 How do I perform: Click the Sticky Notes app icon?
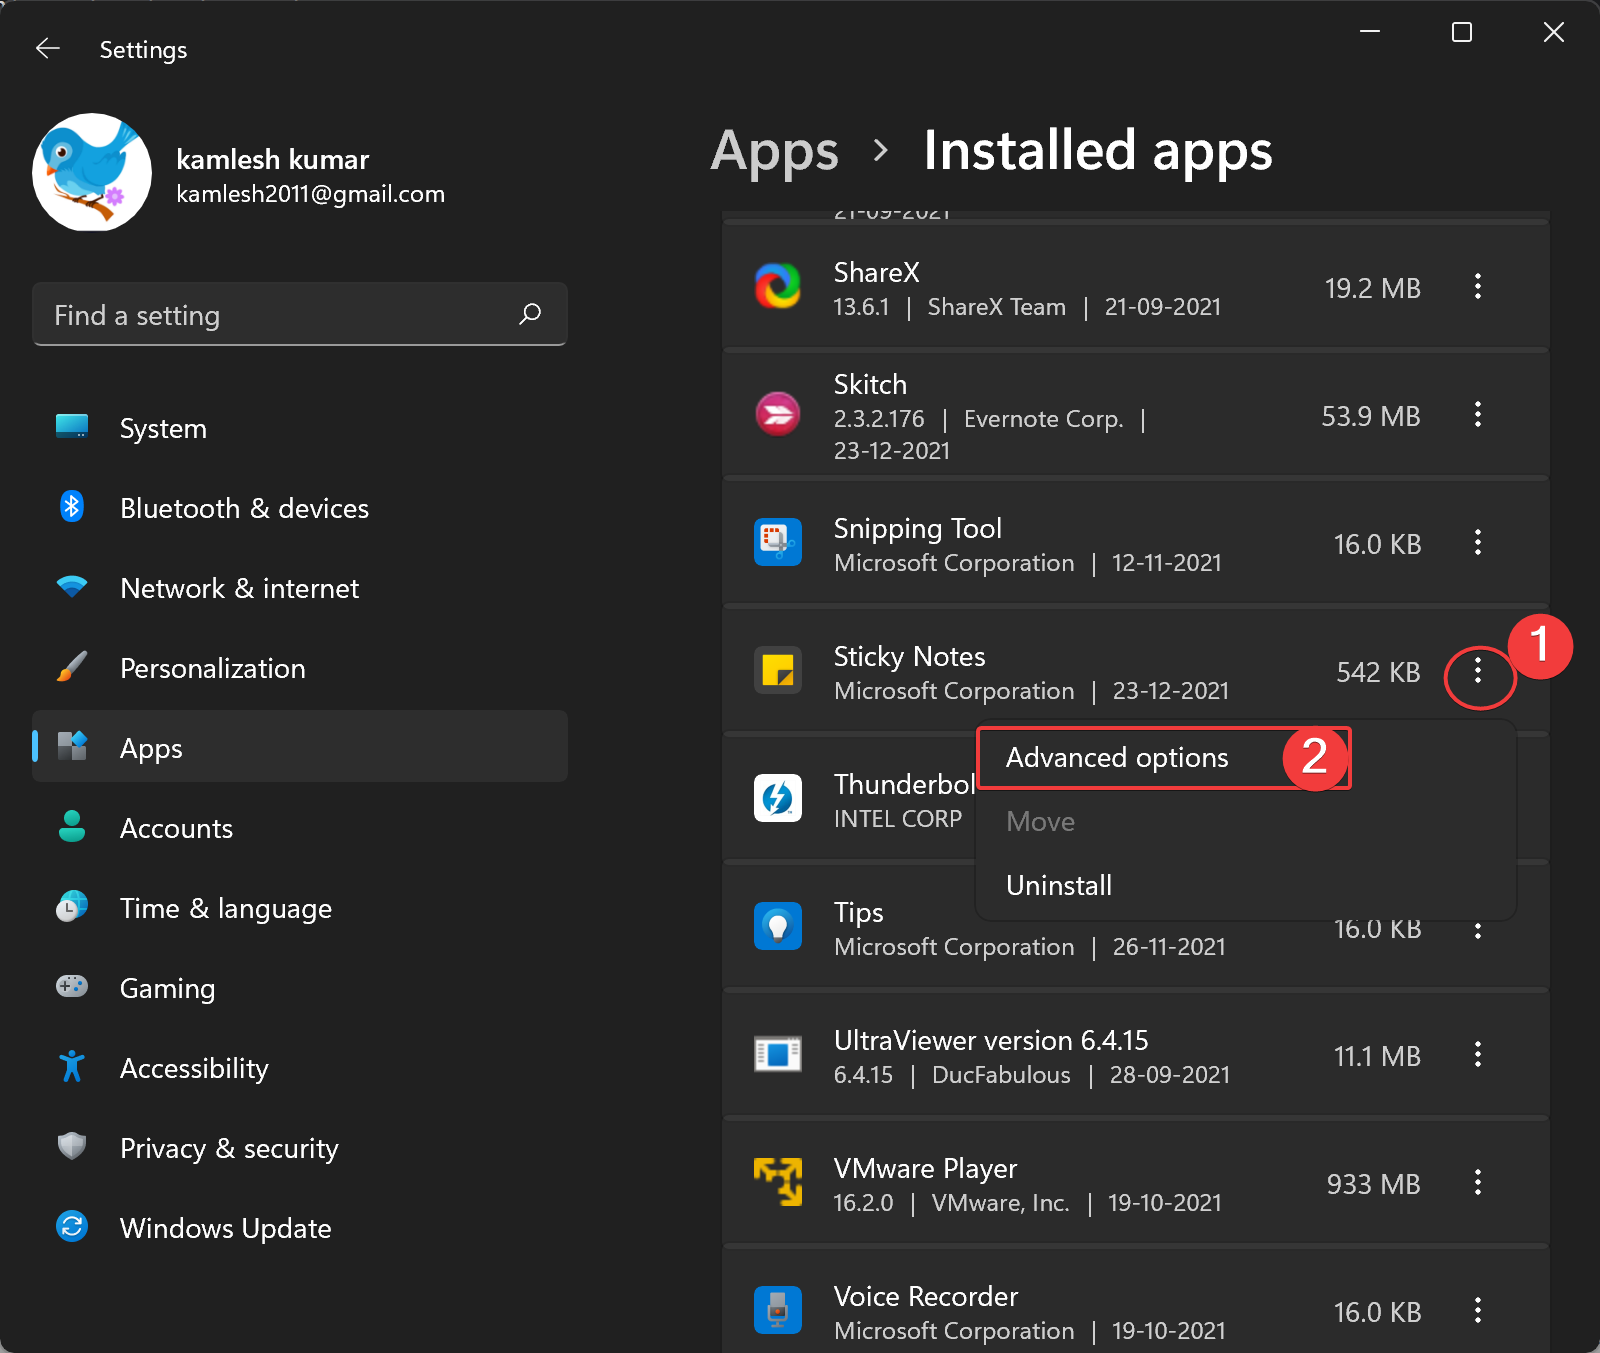pos(778,670)
